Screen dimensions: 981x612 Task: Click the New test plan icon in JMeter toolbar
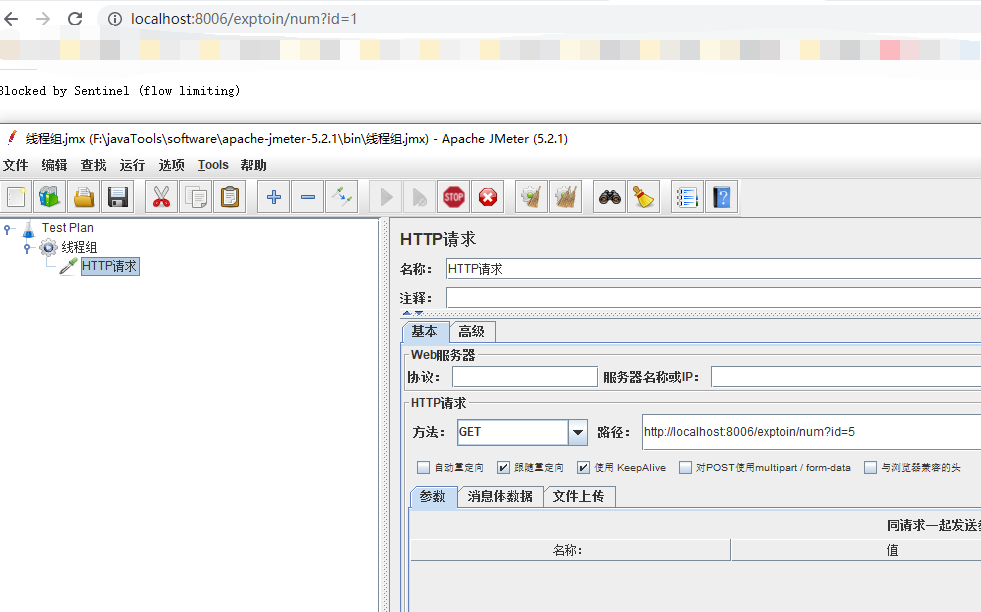(16, 197)
